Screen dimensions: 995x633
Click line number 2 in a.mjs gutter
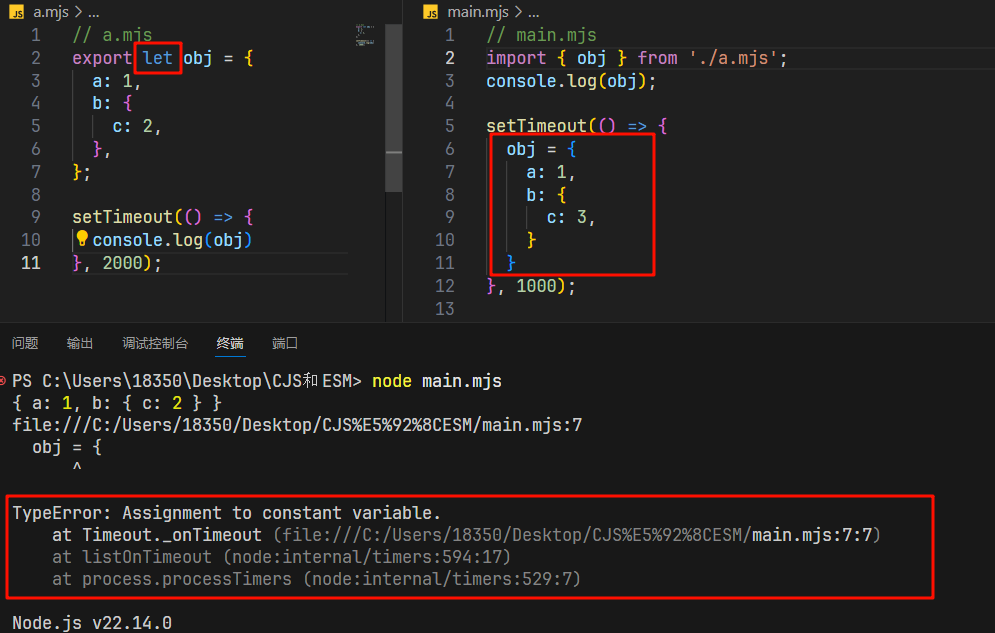[x=36, y=58]
